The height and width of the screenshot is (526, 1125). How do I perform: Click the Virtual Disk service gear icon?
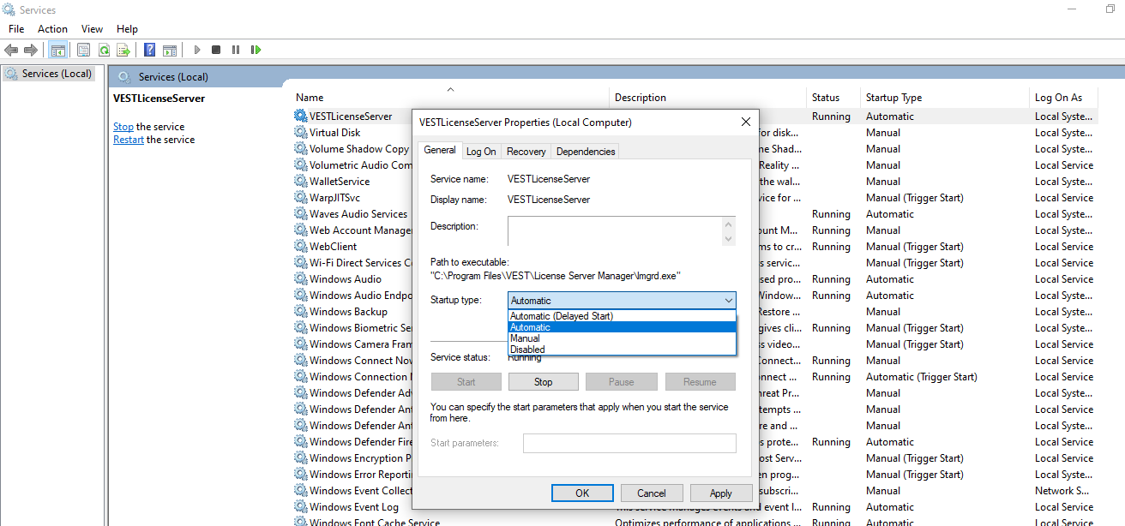(x=301, y=132)
